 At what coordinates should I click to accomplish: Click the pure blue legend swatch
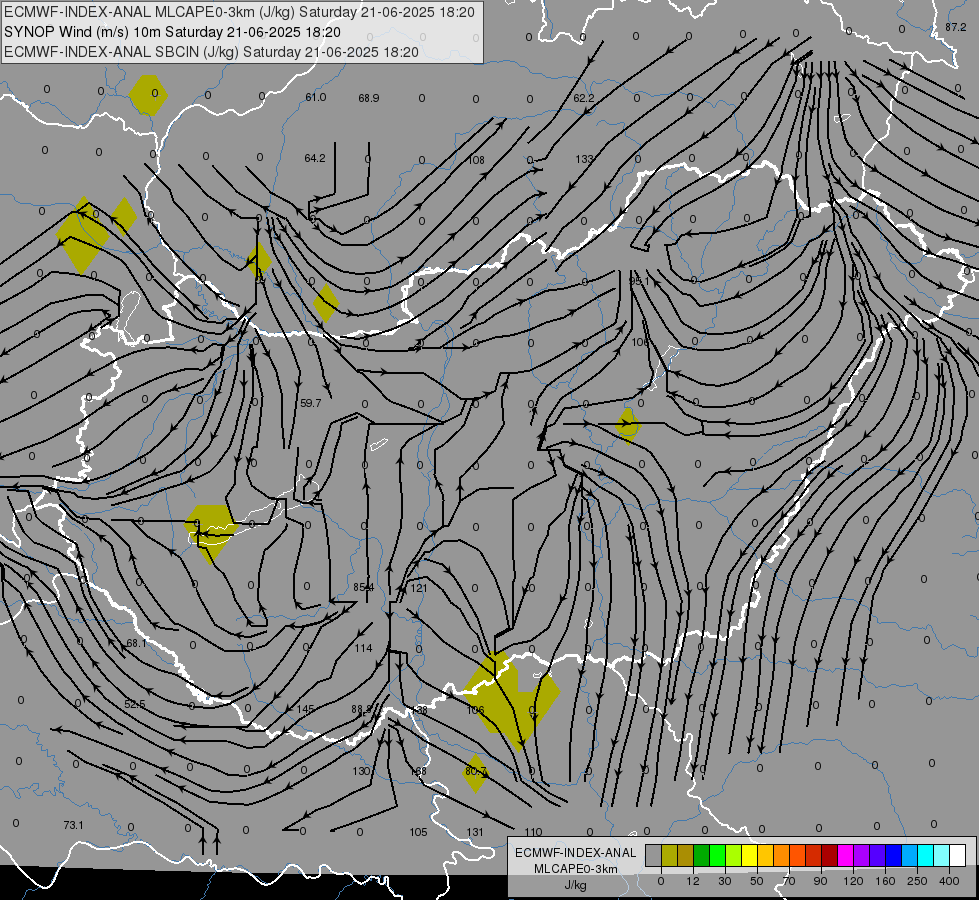[x=893, y=856]
